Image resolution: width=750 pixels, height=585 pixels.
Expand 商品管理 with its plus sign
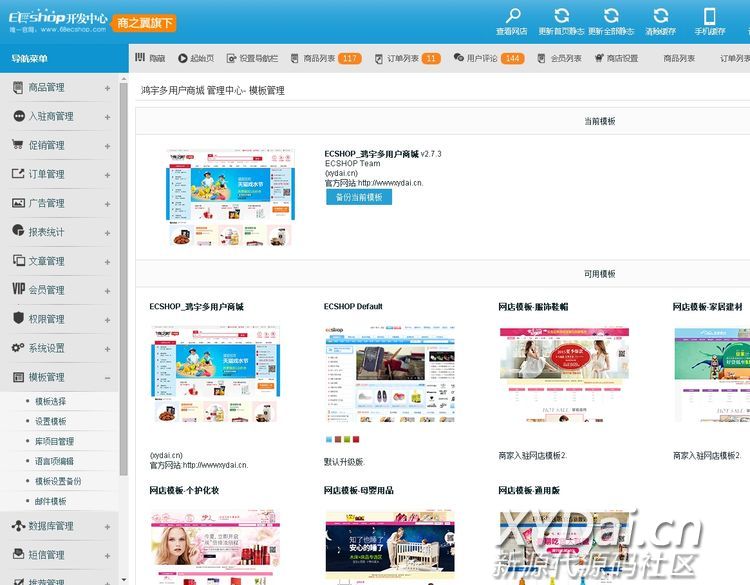coord(108,88)
